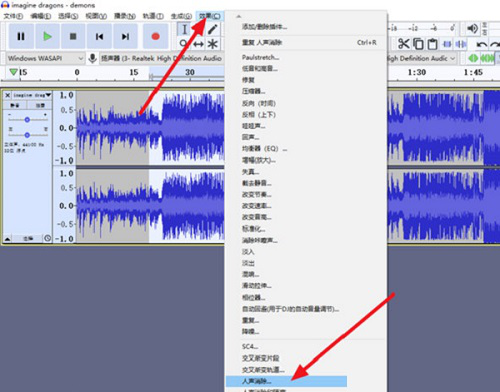The height and width of the screenshot is (392, 500).
Task: Click the playback speaker volume icon
Action: click(472, 29)
